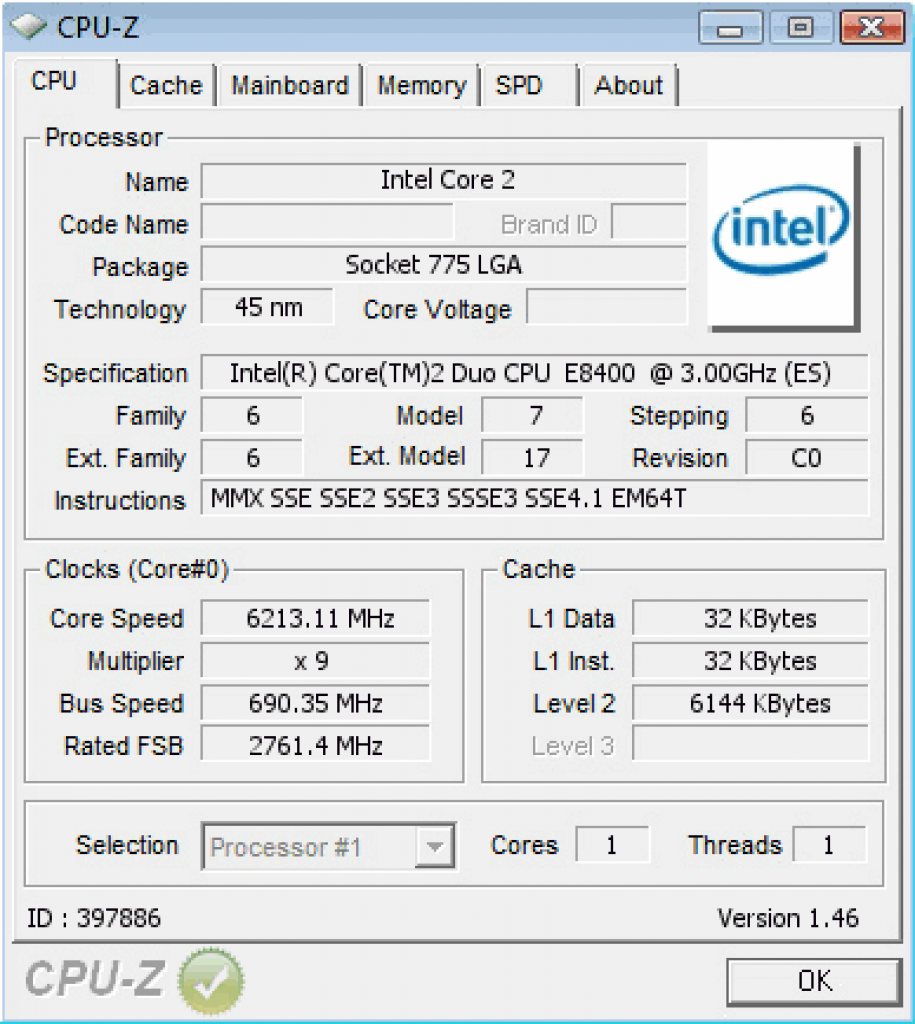Select the SPD tab
This screenshot has width=915, height=1024.
[x=529, y=86]
